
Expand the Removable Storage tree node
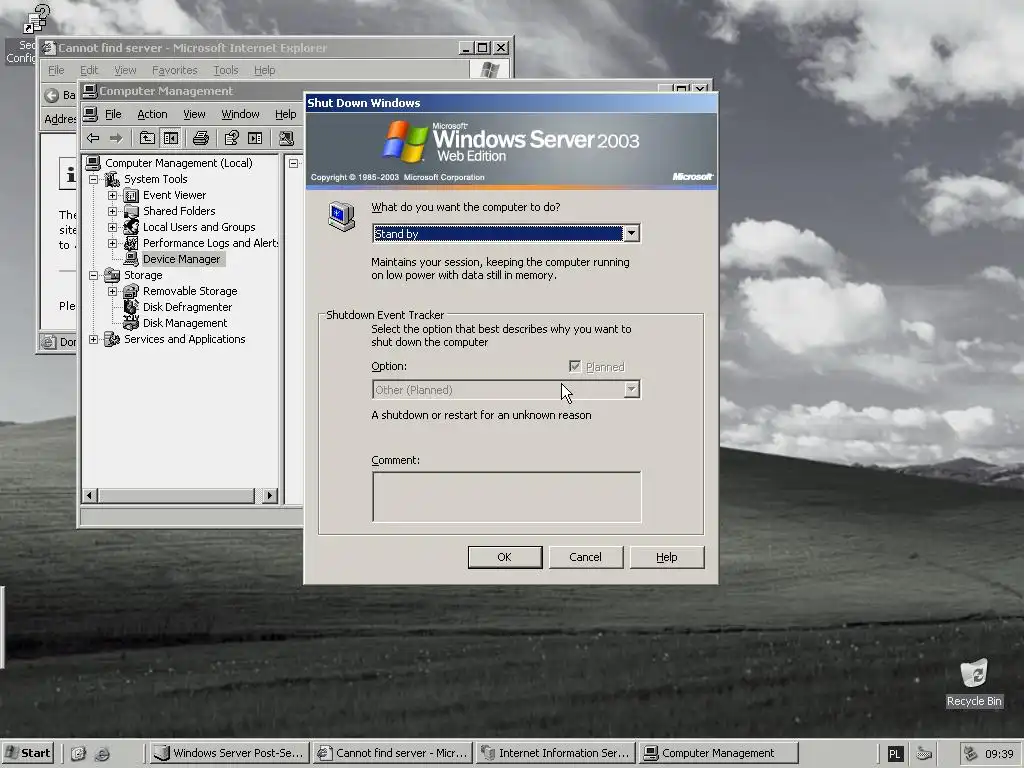tap(112, 291)
